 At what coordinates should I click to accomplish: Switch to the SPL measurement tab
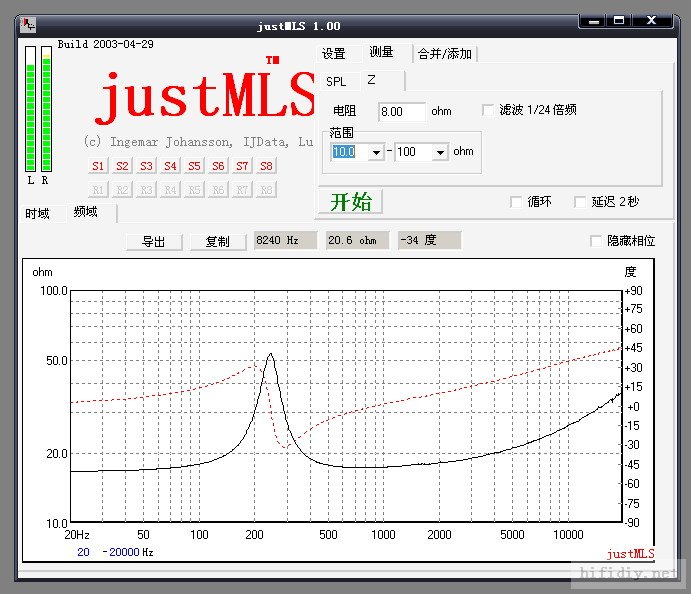pos(336,81)
